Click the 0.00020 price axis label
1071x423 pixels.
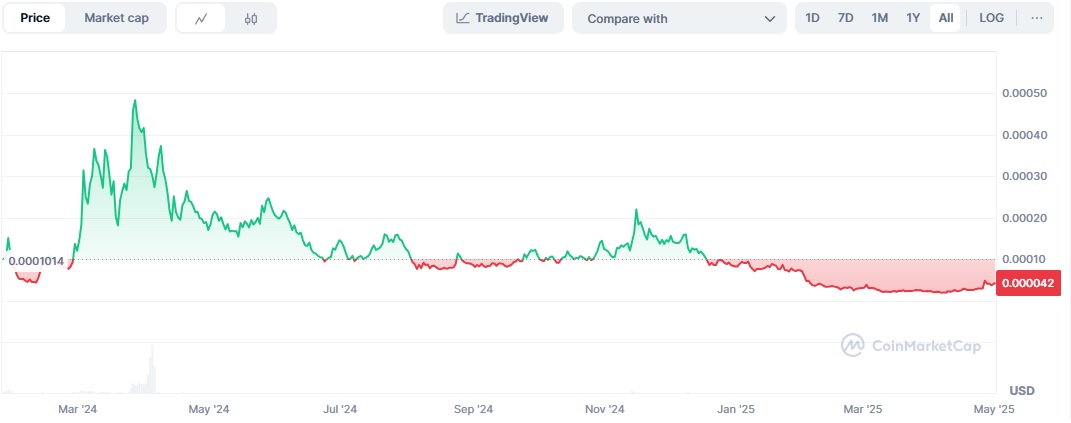1025,218
